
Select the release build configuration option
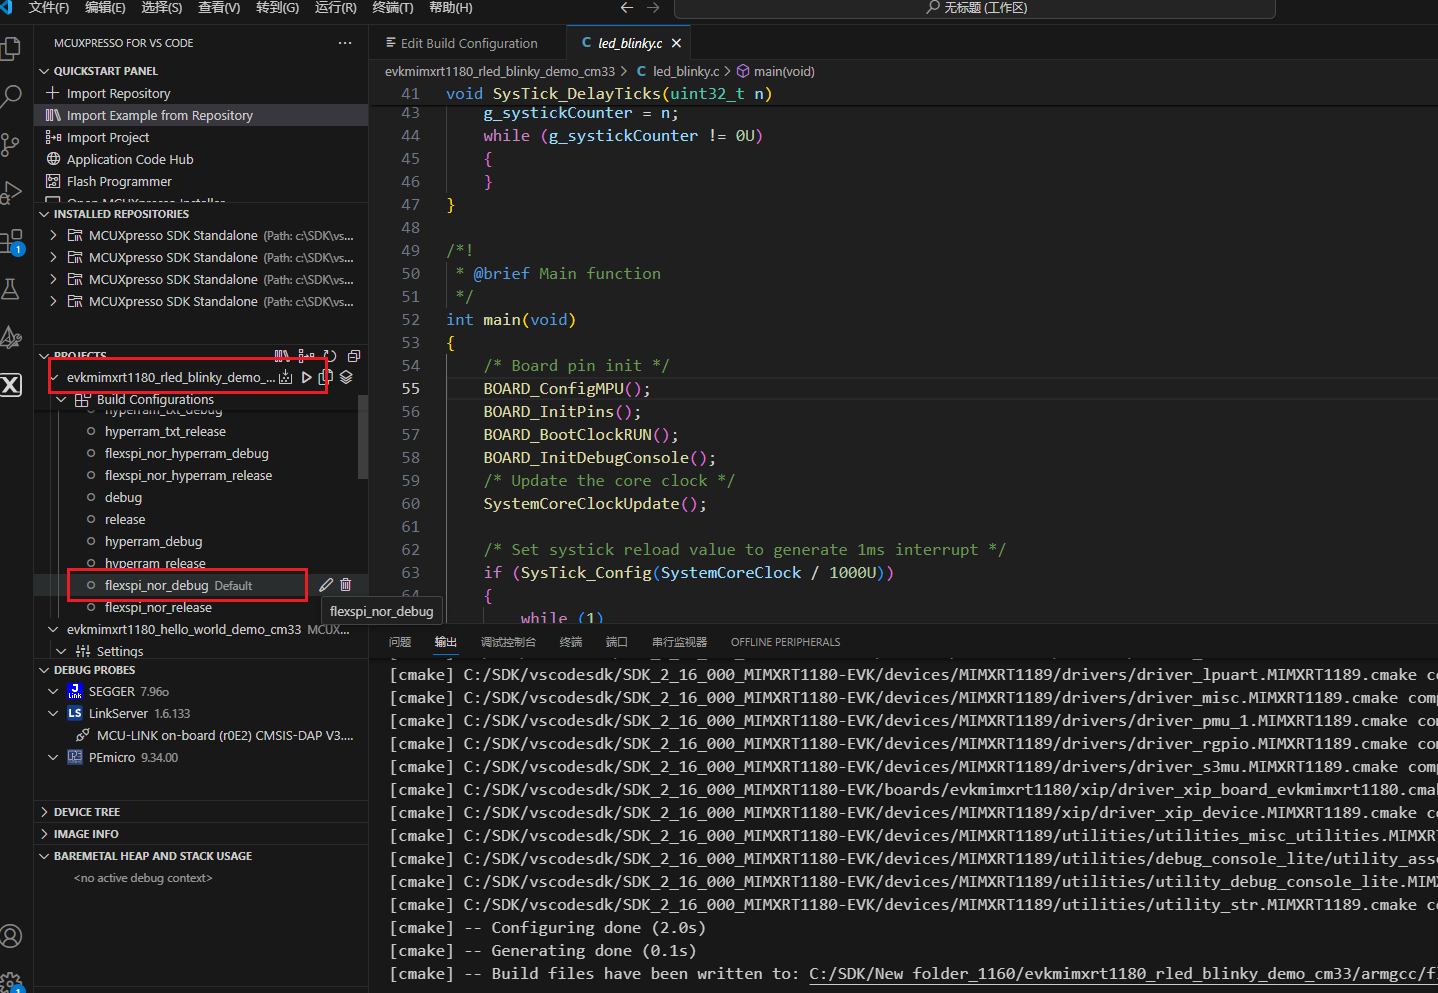(x=125, y=519)
